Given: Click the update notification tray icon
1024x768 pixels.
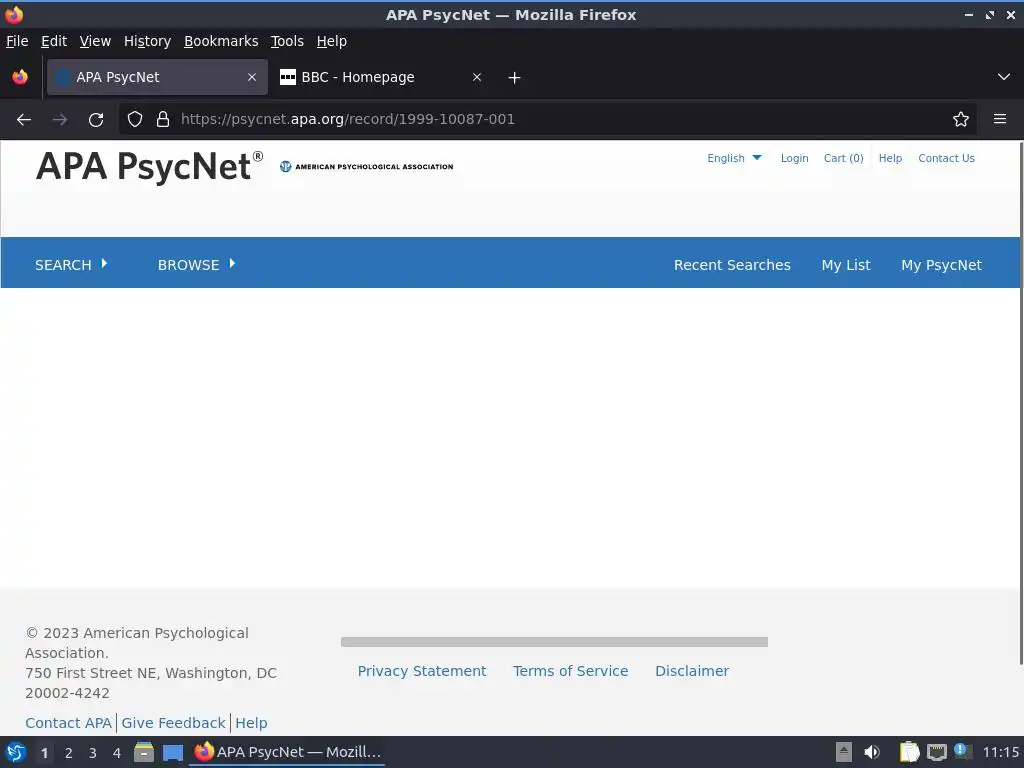Looking at the screenshot, I should coord(961,751).
